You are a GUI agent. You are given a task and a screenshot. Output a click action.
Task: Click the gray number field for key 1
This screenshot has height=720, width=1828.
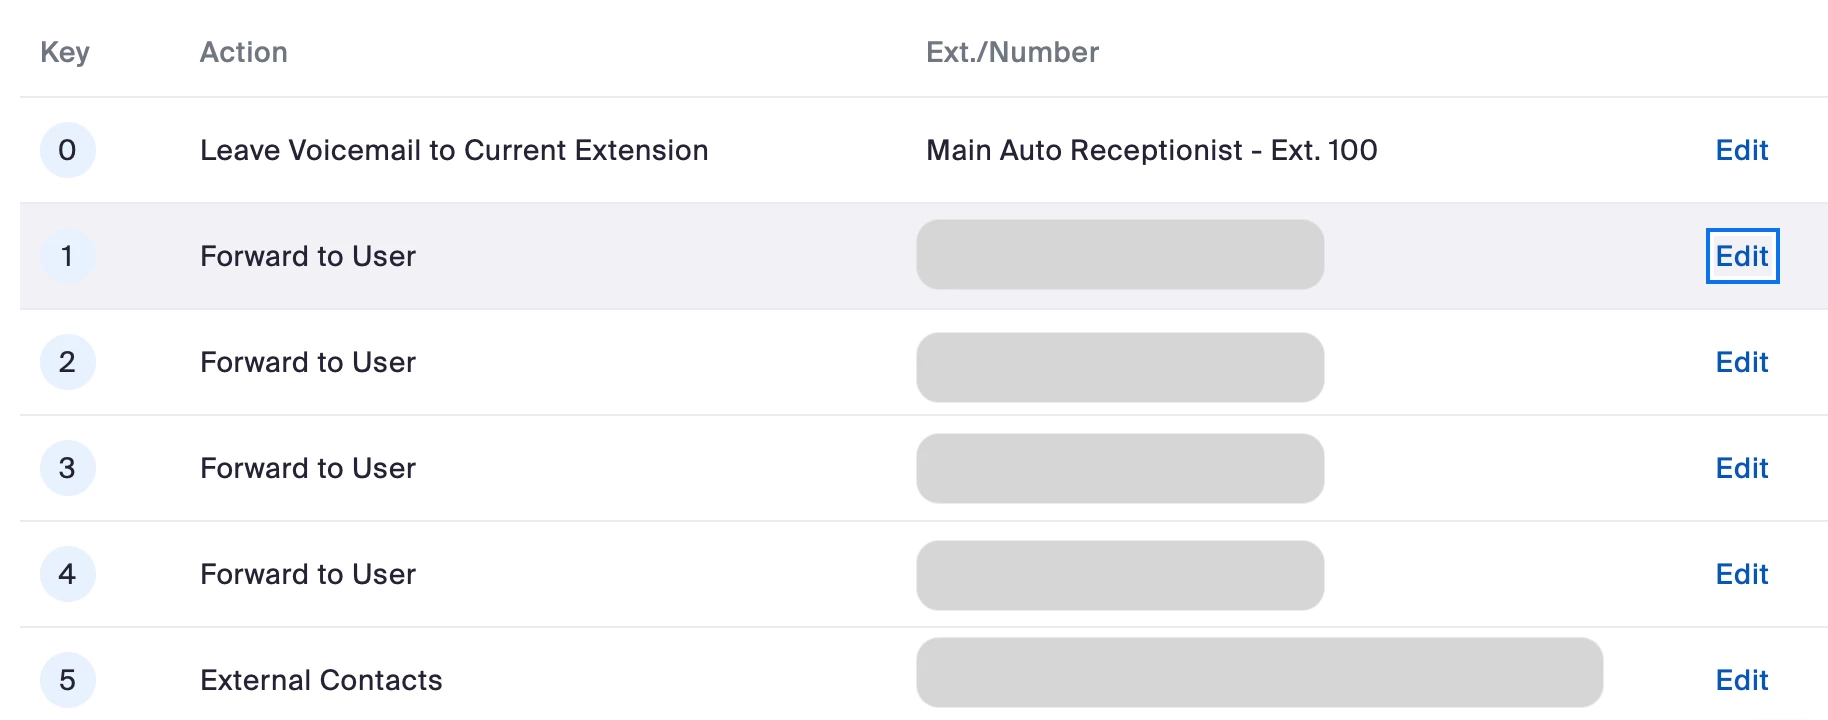(x=1120, y=255)
